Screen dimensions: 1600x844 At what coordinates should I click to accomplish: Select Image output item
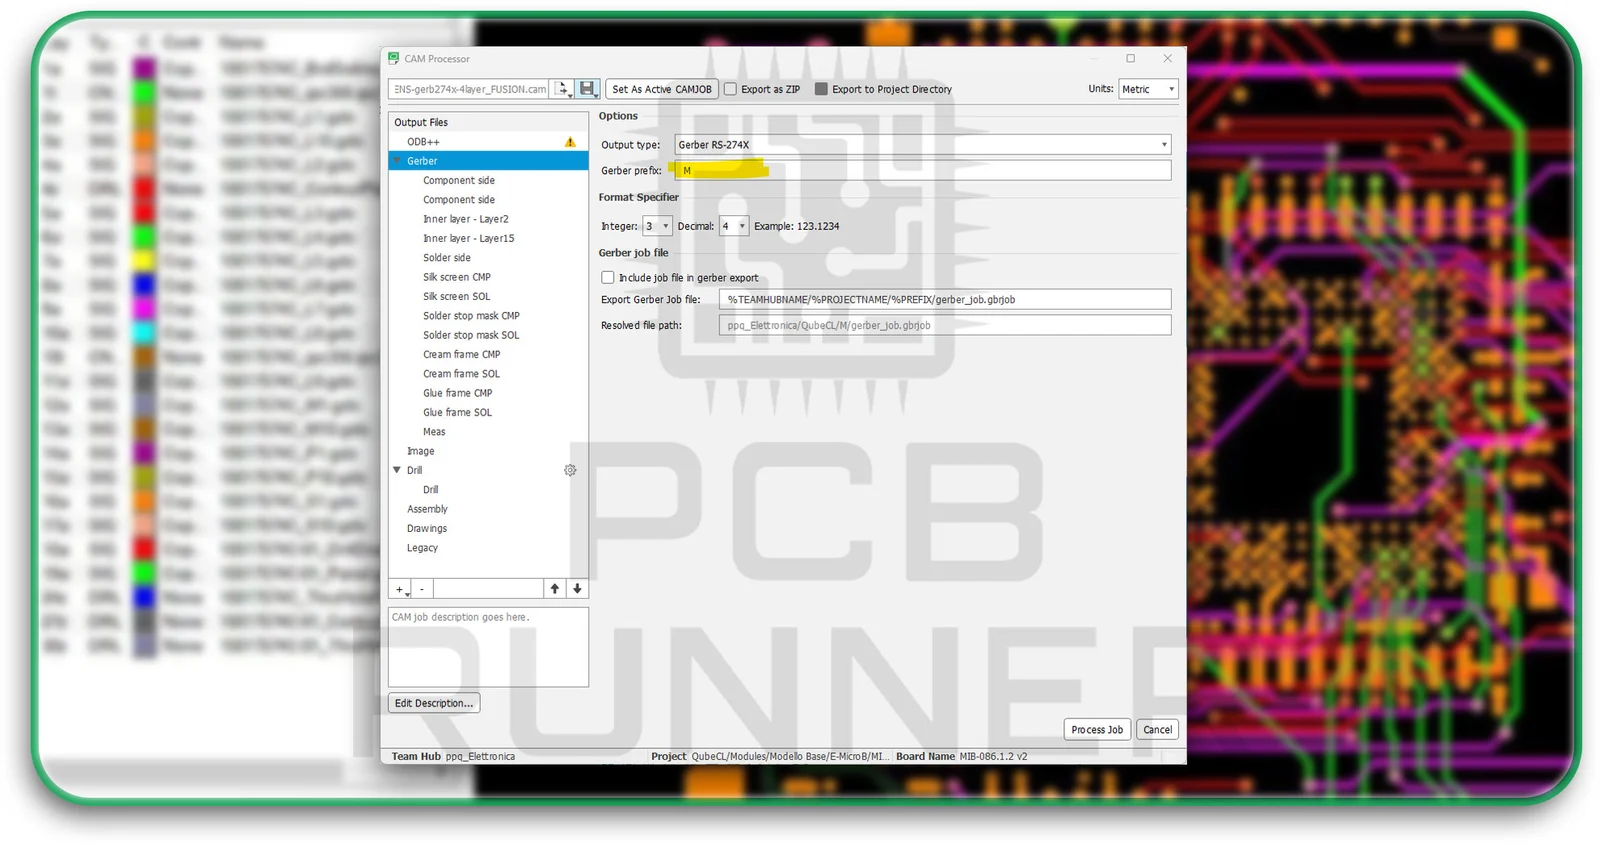421,451
